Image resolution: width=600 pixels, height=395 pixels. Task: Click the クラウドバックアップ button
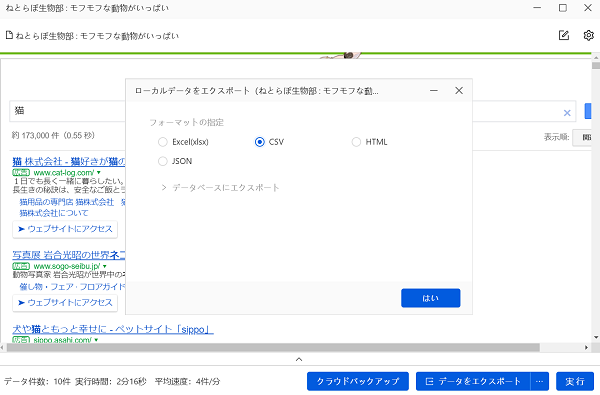point(358,381)
